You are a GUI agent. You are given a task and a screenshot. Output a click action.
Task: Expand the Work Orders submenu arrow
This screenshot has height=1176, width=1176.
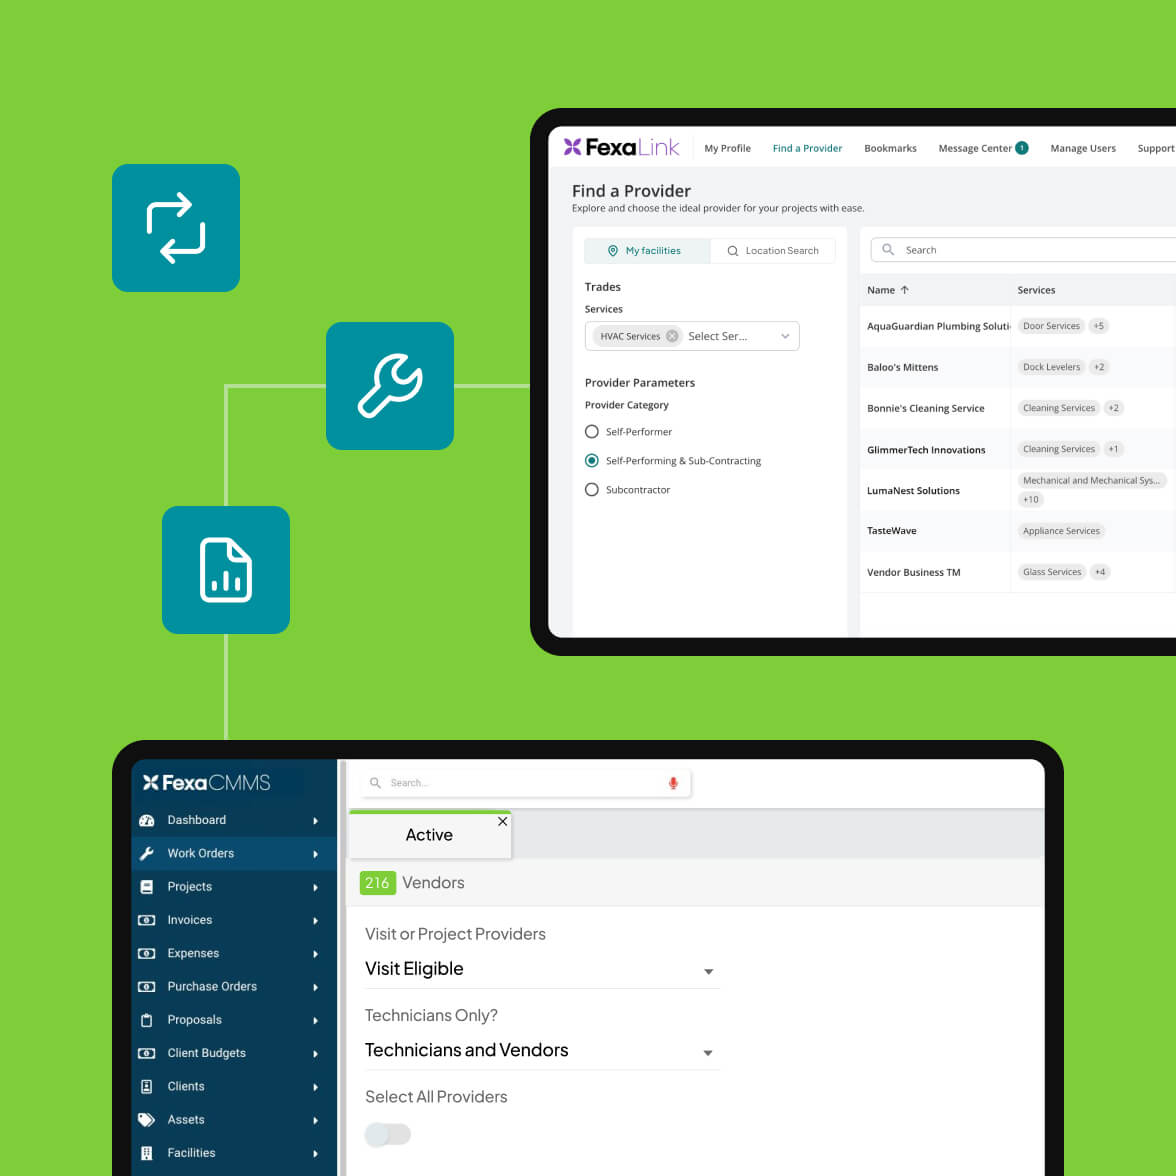click(x=316, y=854)
